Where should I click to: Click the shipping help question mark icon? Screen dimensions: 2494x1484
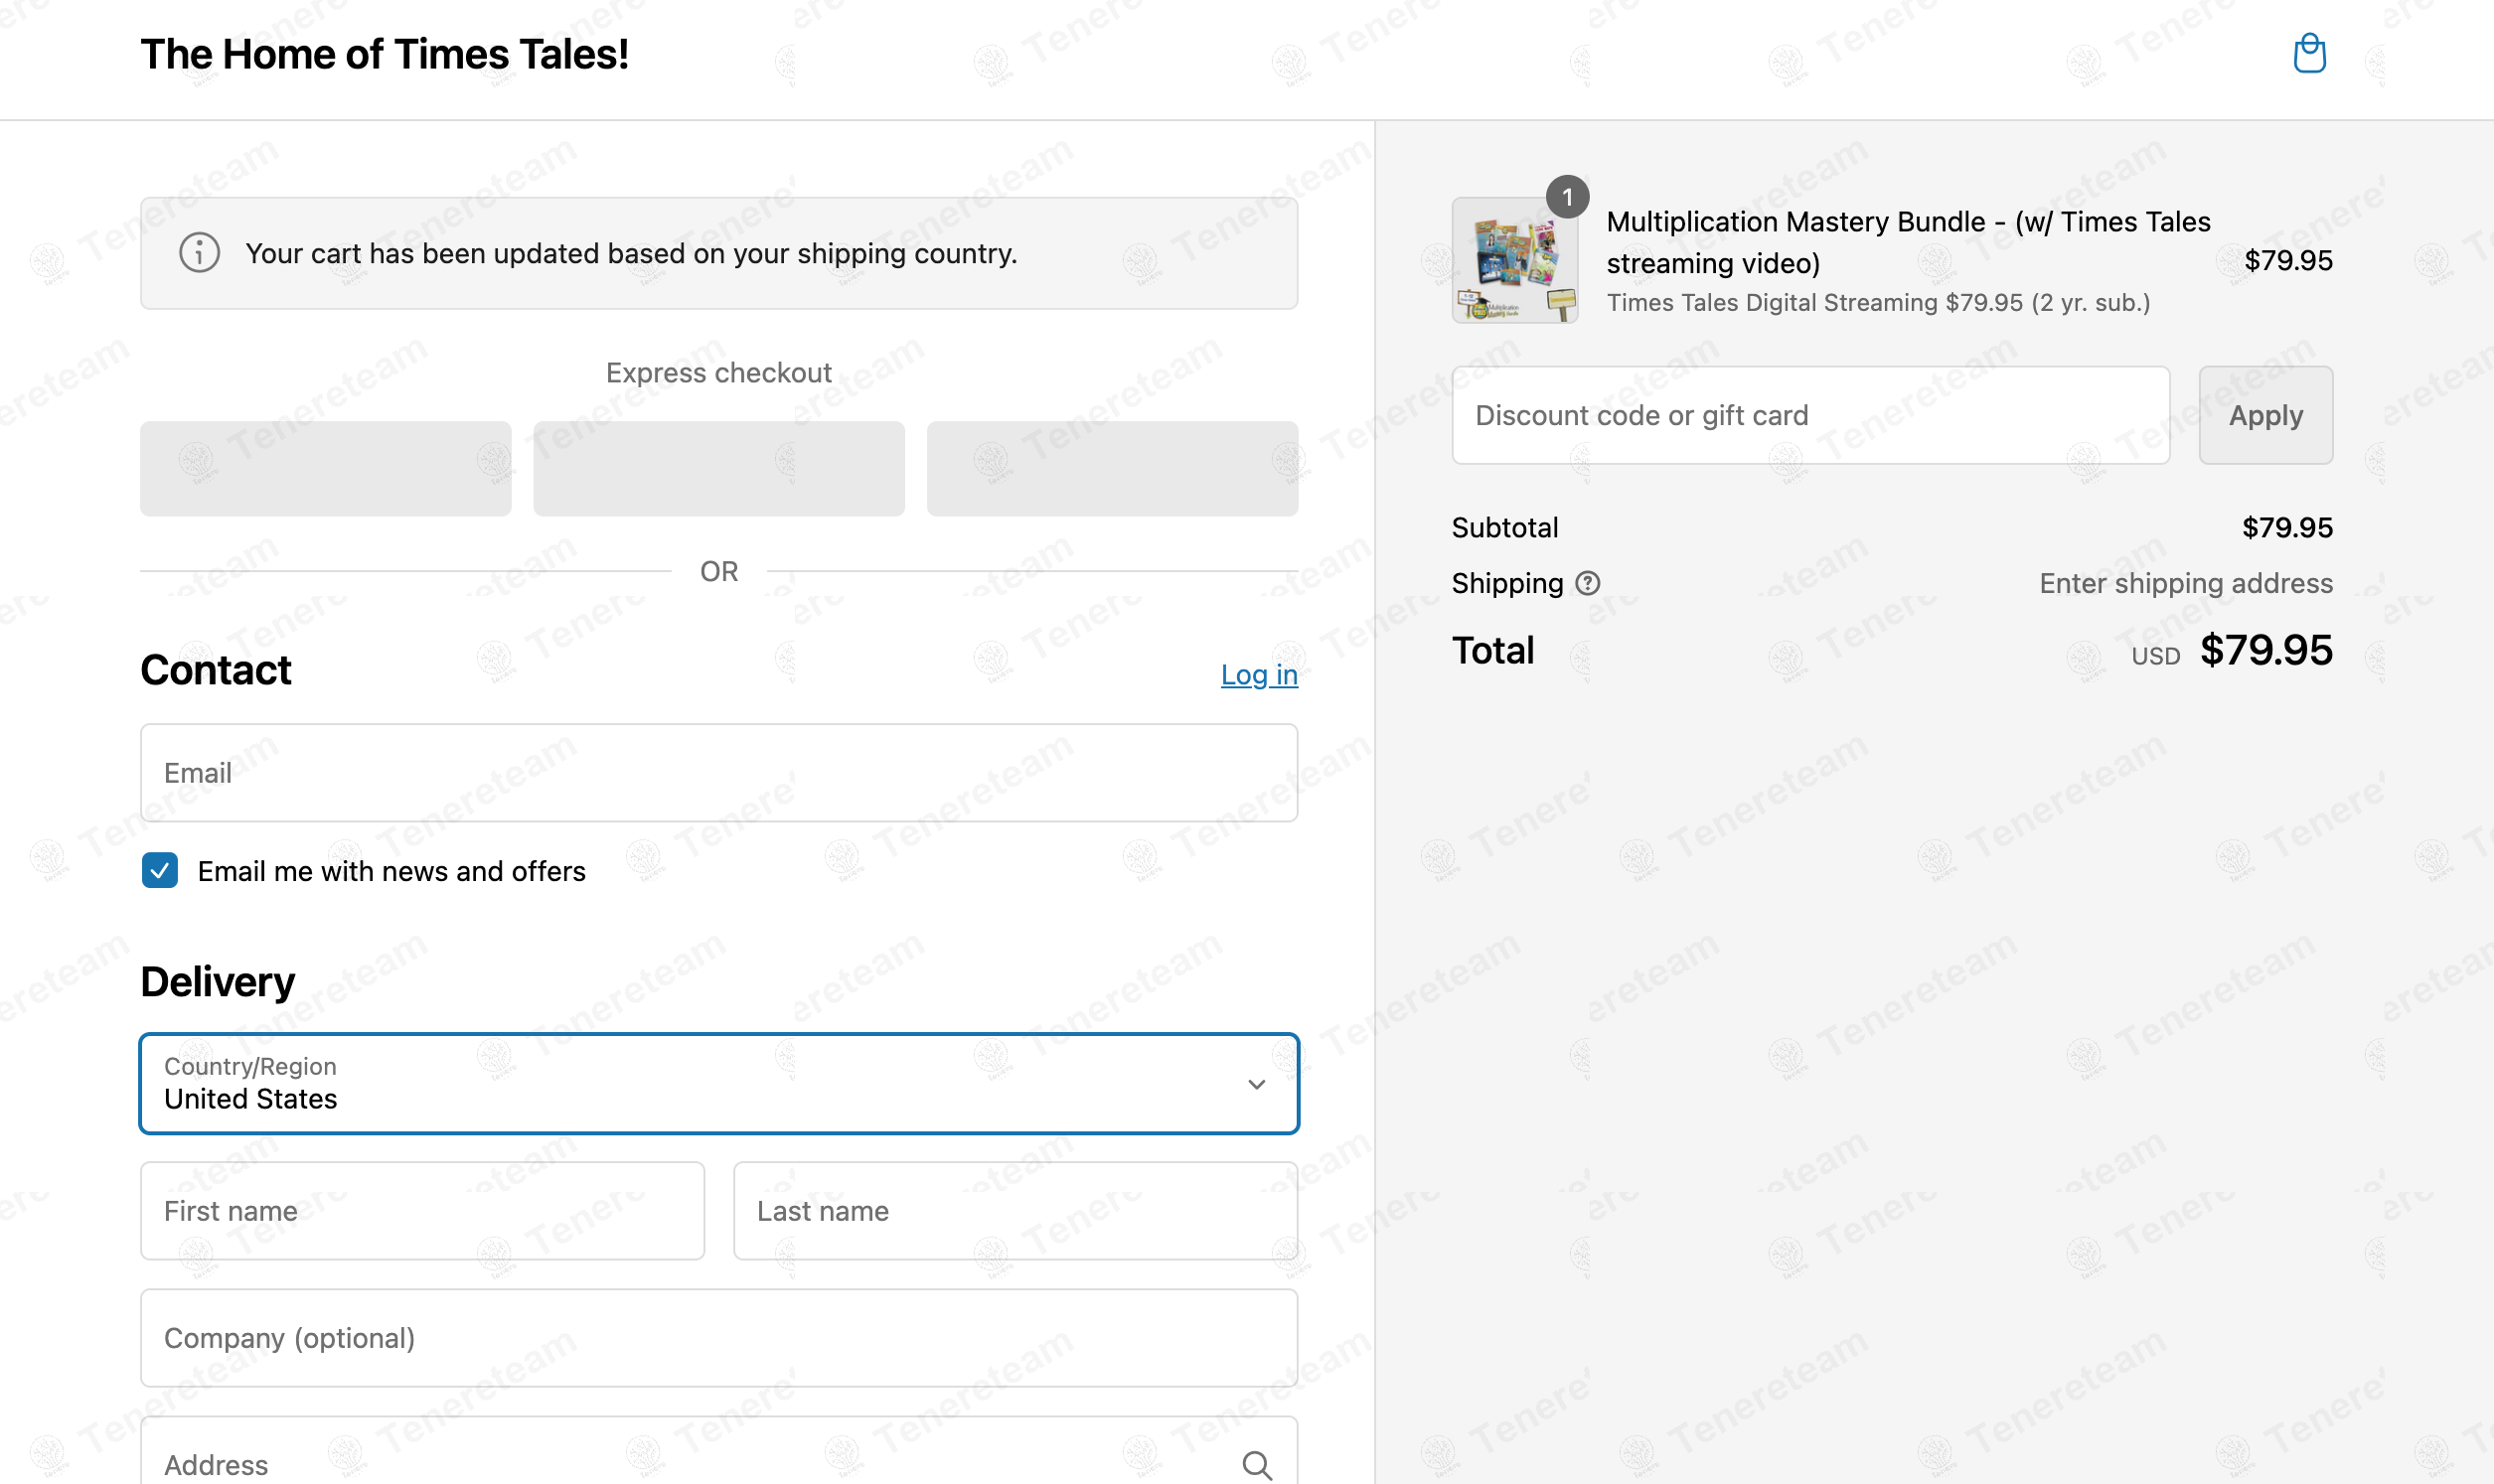1587,583
